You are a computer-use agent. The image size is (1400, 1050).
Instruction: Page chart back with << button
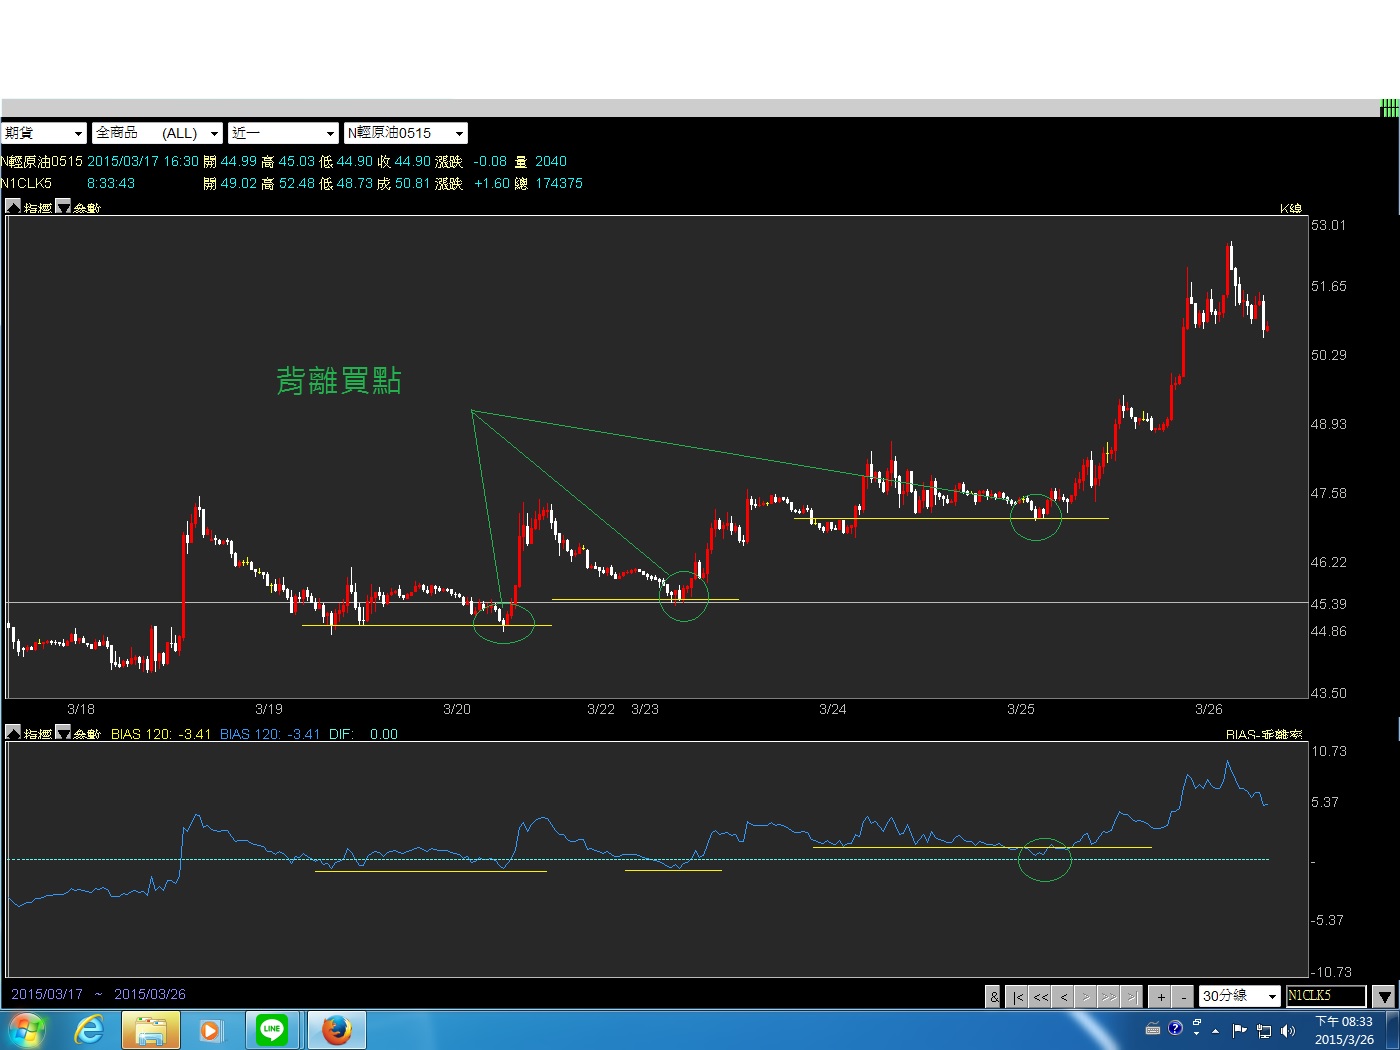pos(1040,996)
